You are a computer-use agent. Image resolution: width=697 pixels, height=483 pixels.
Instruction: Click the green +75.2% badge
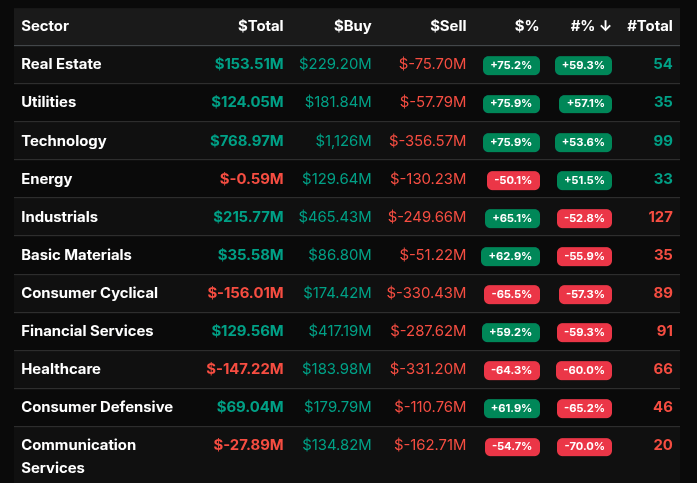click(511, 66)
